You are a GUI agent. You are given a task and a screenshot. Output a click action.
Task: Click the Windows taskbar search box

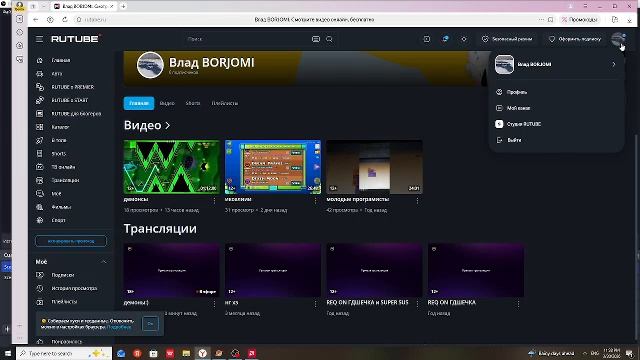(x=64, y=353)
